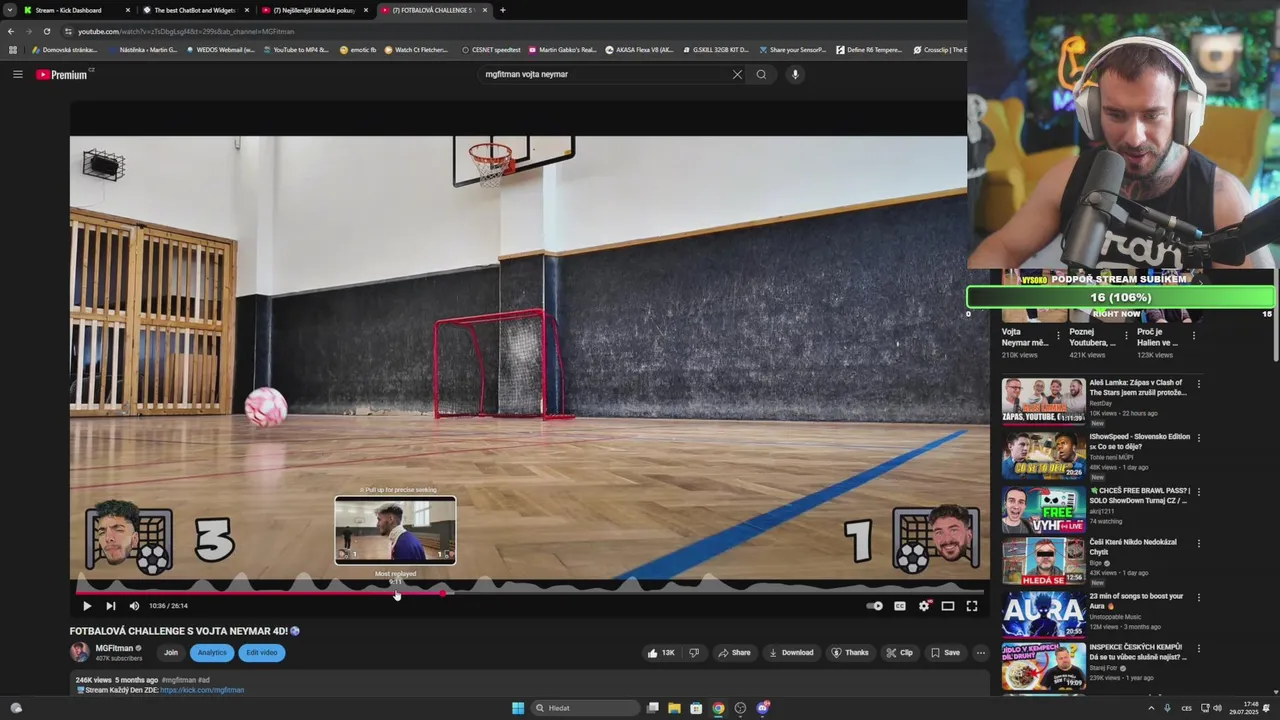Viewport: 1280px width, 720px height.
Task: Mute the video volume
Action: point(134,606)
